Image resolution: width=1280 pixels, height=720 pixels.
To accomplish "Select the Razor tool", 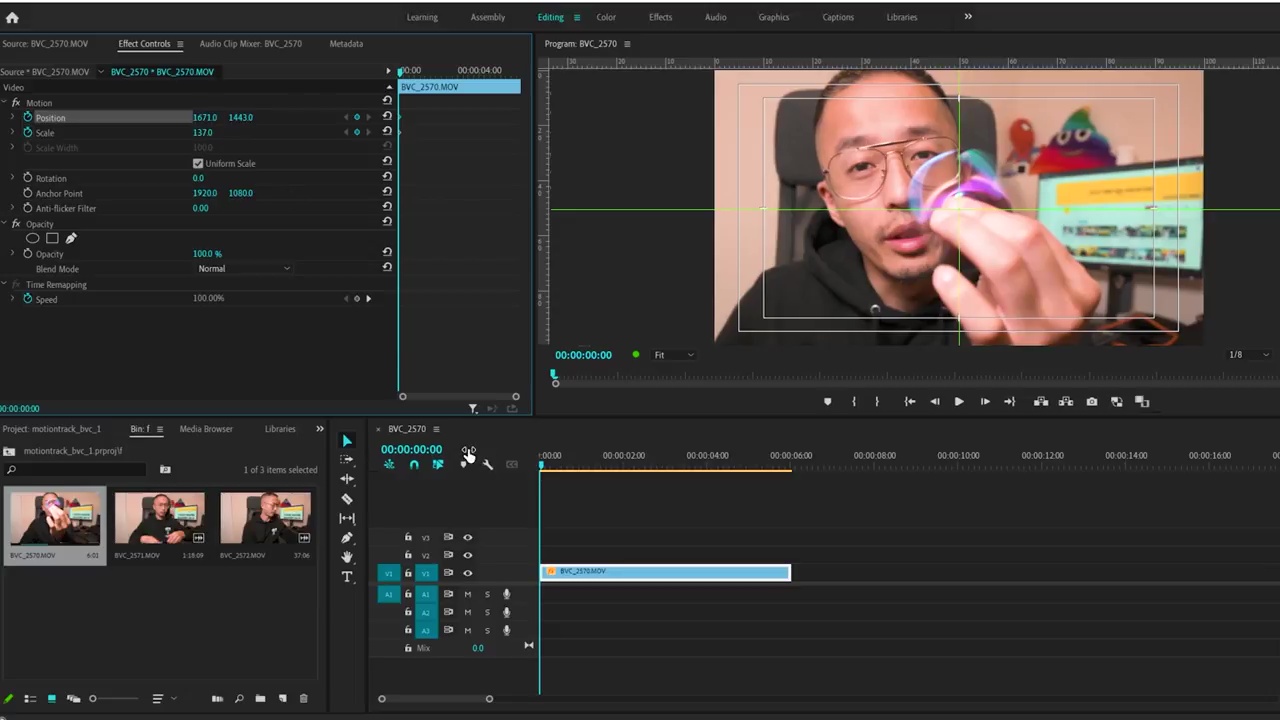I will click(347, 498).
